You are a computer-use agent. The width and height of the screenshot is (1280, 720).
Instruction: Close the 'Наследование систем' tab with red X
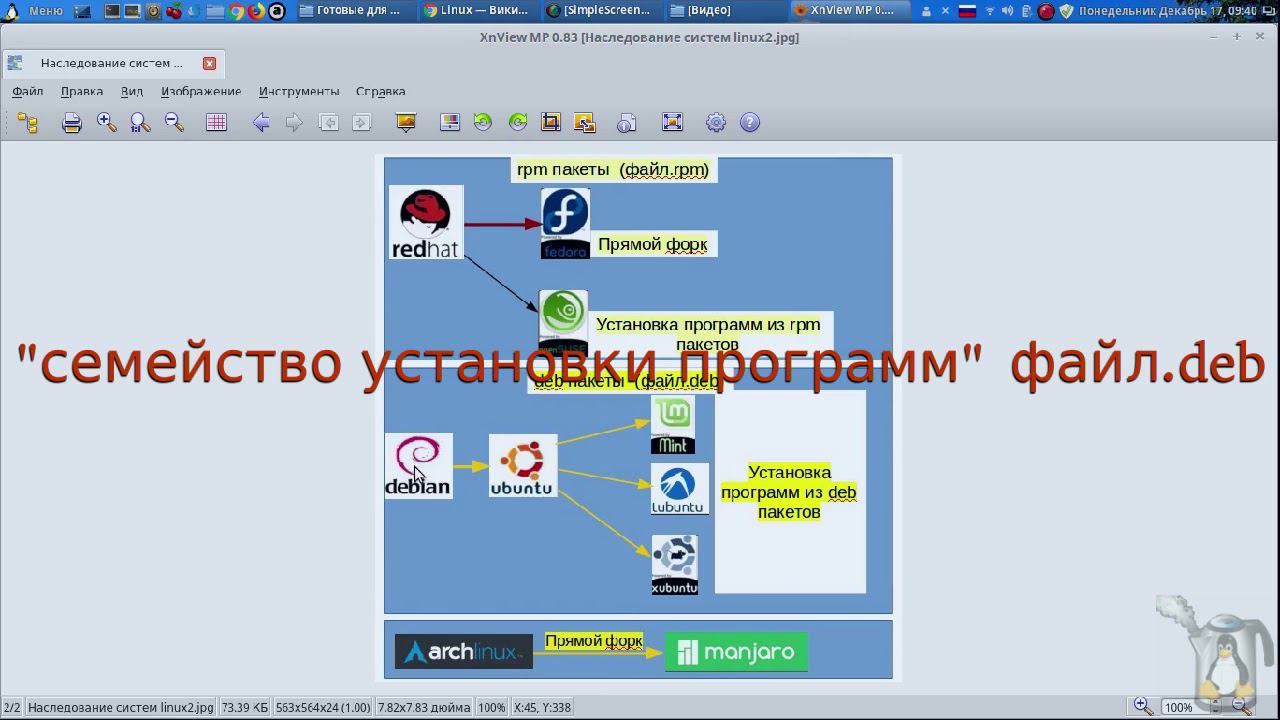pos(209,63)
